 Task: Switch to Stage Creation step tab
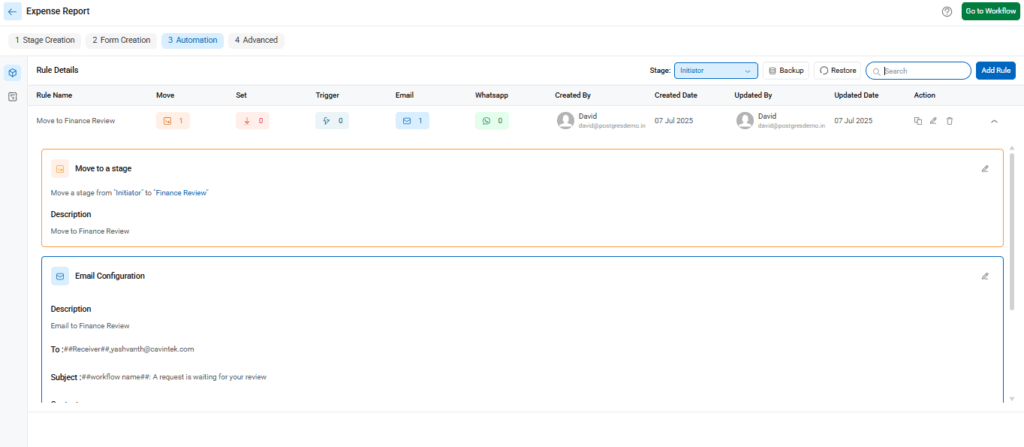tap(45, 41)
